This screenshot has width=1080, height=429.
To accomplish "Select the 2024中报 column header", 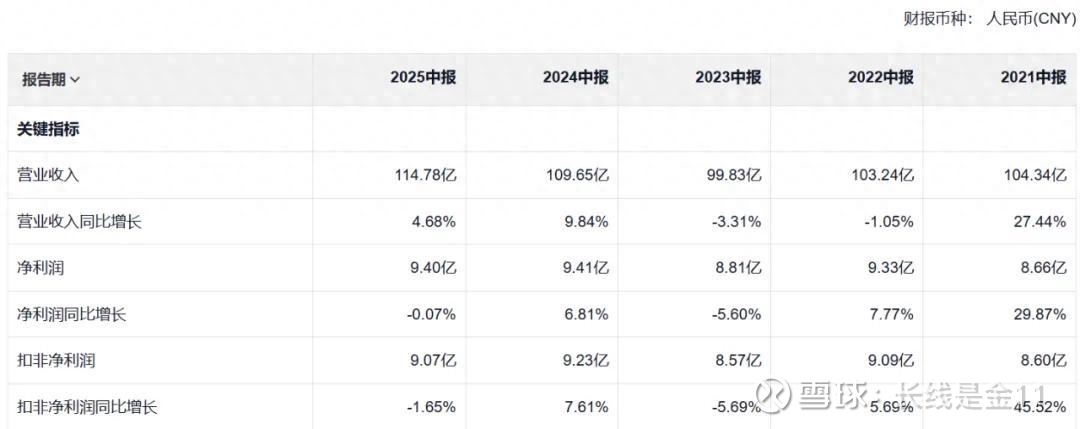I will (575, 78).
